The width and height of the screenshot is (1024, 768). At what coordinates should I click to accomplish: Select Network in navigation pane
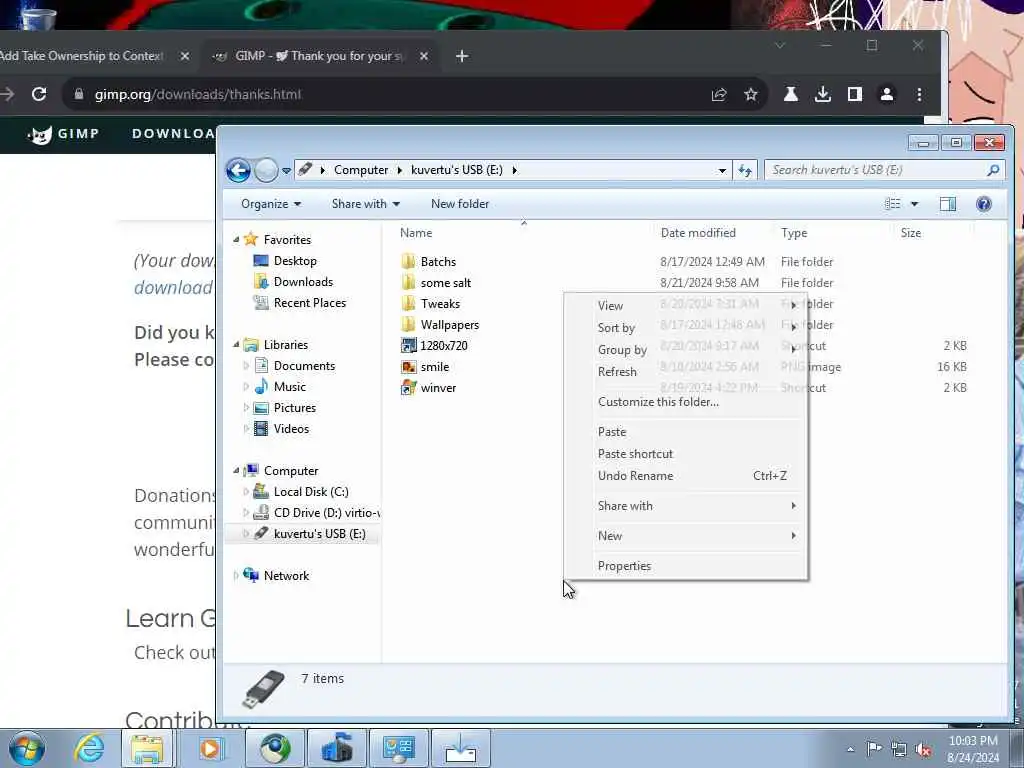click(x=286, y=575)
